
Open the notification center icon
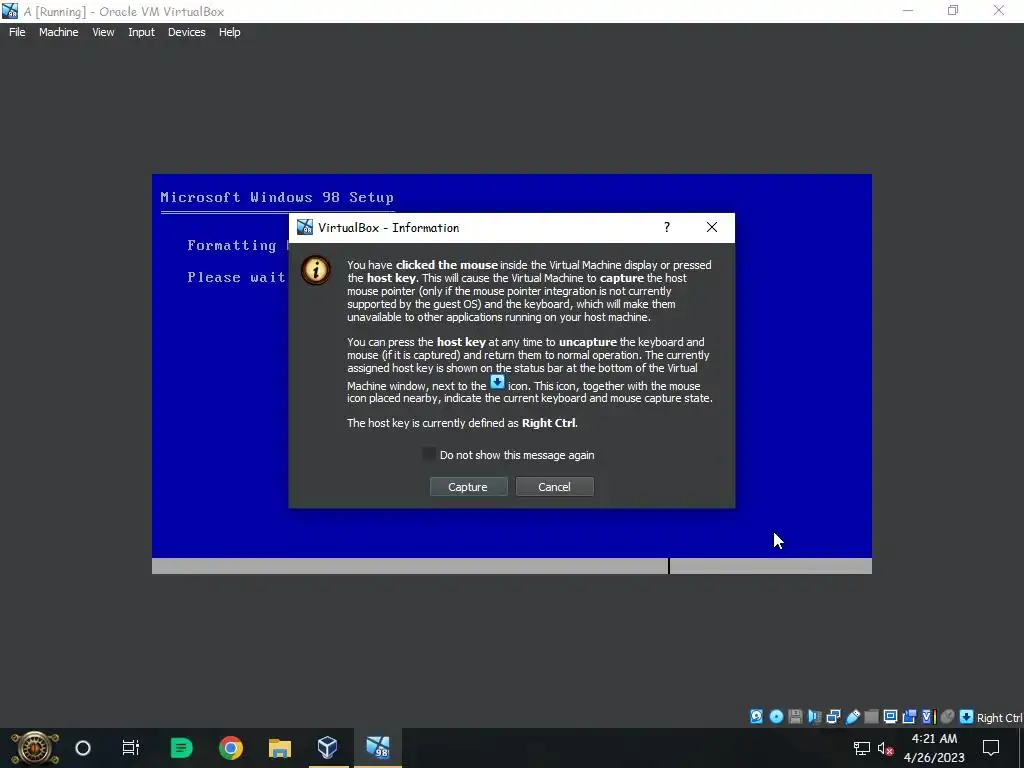pyautogui.click(x=991, y=748)
